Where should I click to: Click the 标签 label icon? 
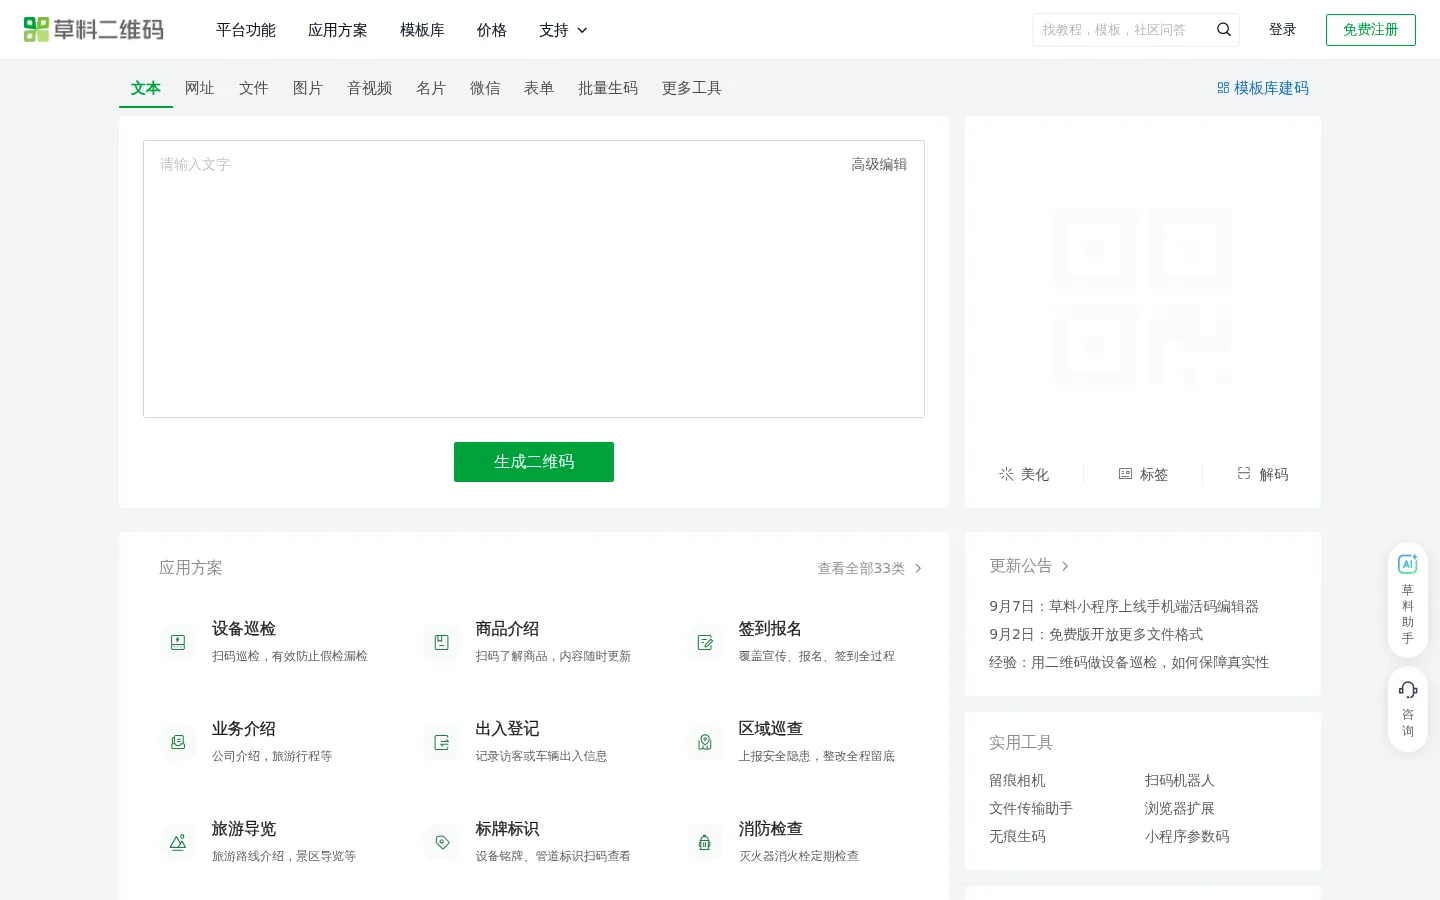pos(1125,474)
